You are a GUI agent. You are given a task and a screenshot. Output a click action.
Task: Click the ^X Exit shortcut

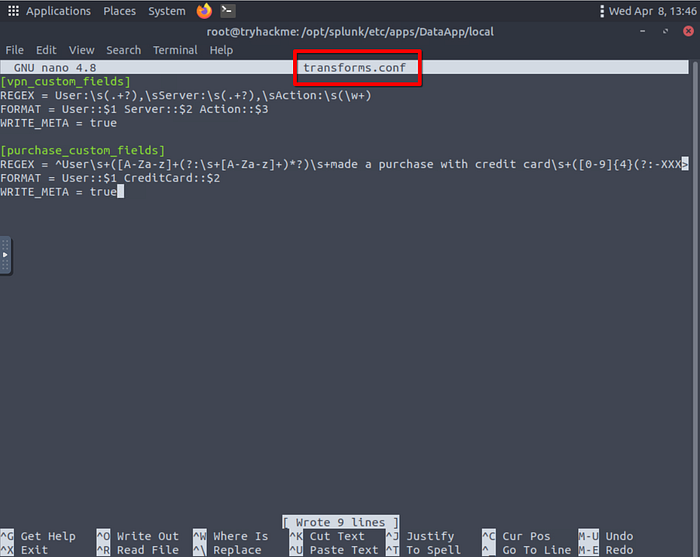click(24, 550)
